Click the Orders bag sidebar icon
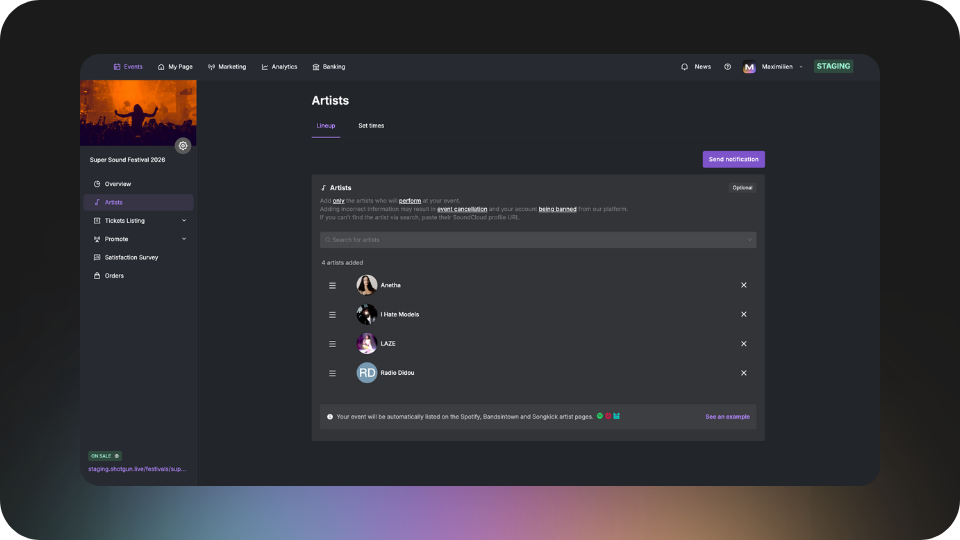The image size is (960, 540). [97, 276]
